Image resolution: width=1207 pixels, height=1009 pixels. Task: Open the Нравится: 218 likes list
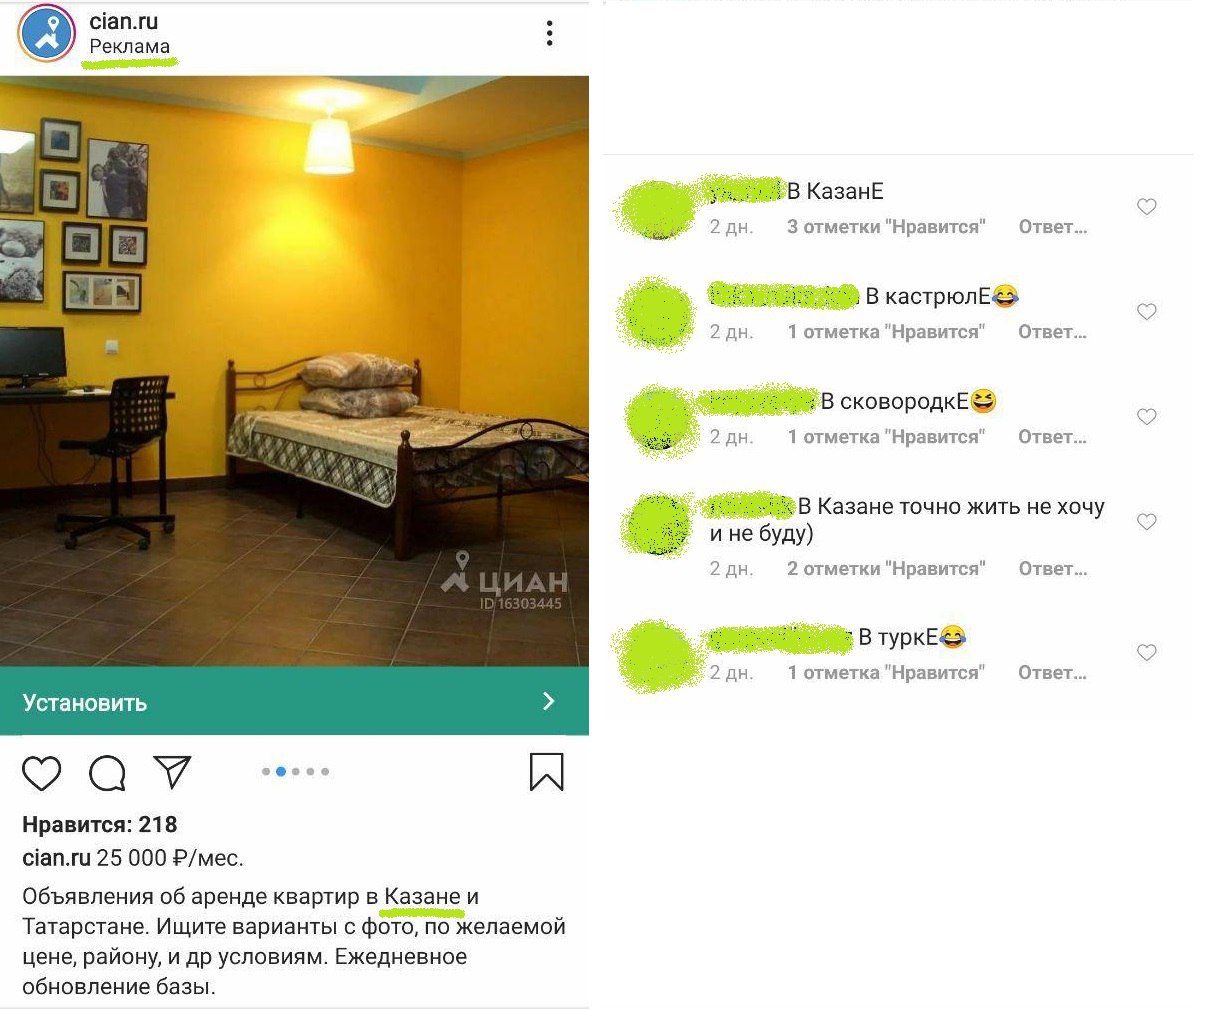coord(100,825)
